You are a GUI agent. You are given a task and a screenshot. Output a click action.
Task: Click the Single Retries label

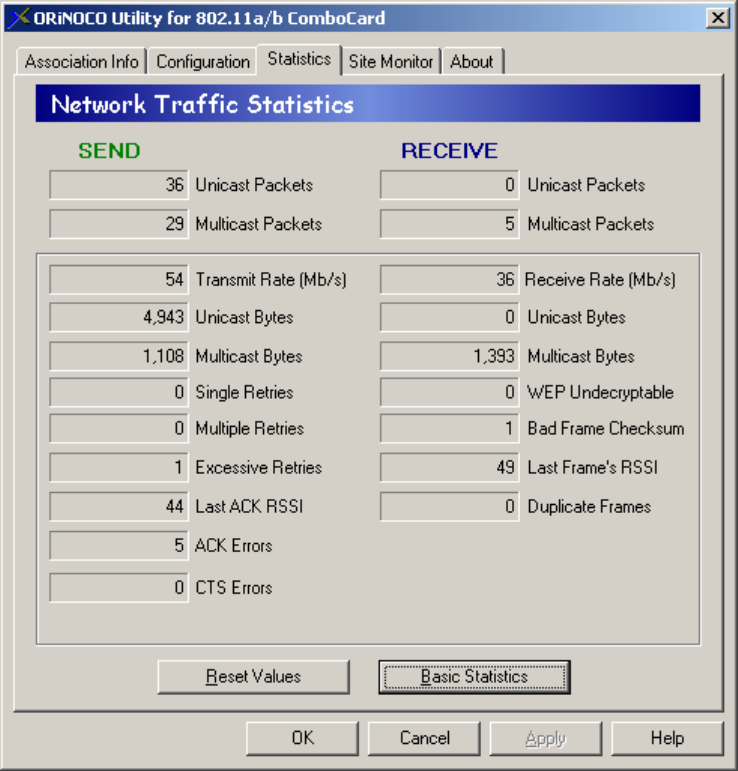(244, 392)
